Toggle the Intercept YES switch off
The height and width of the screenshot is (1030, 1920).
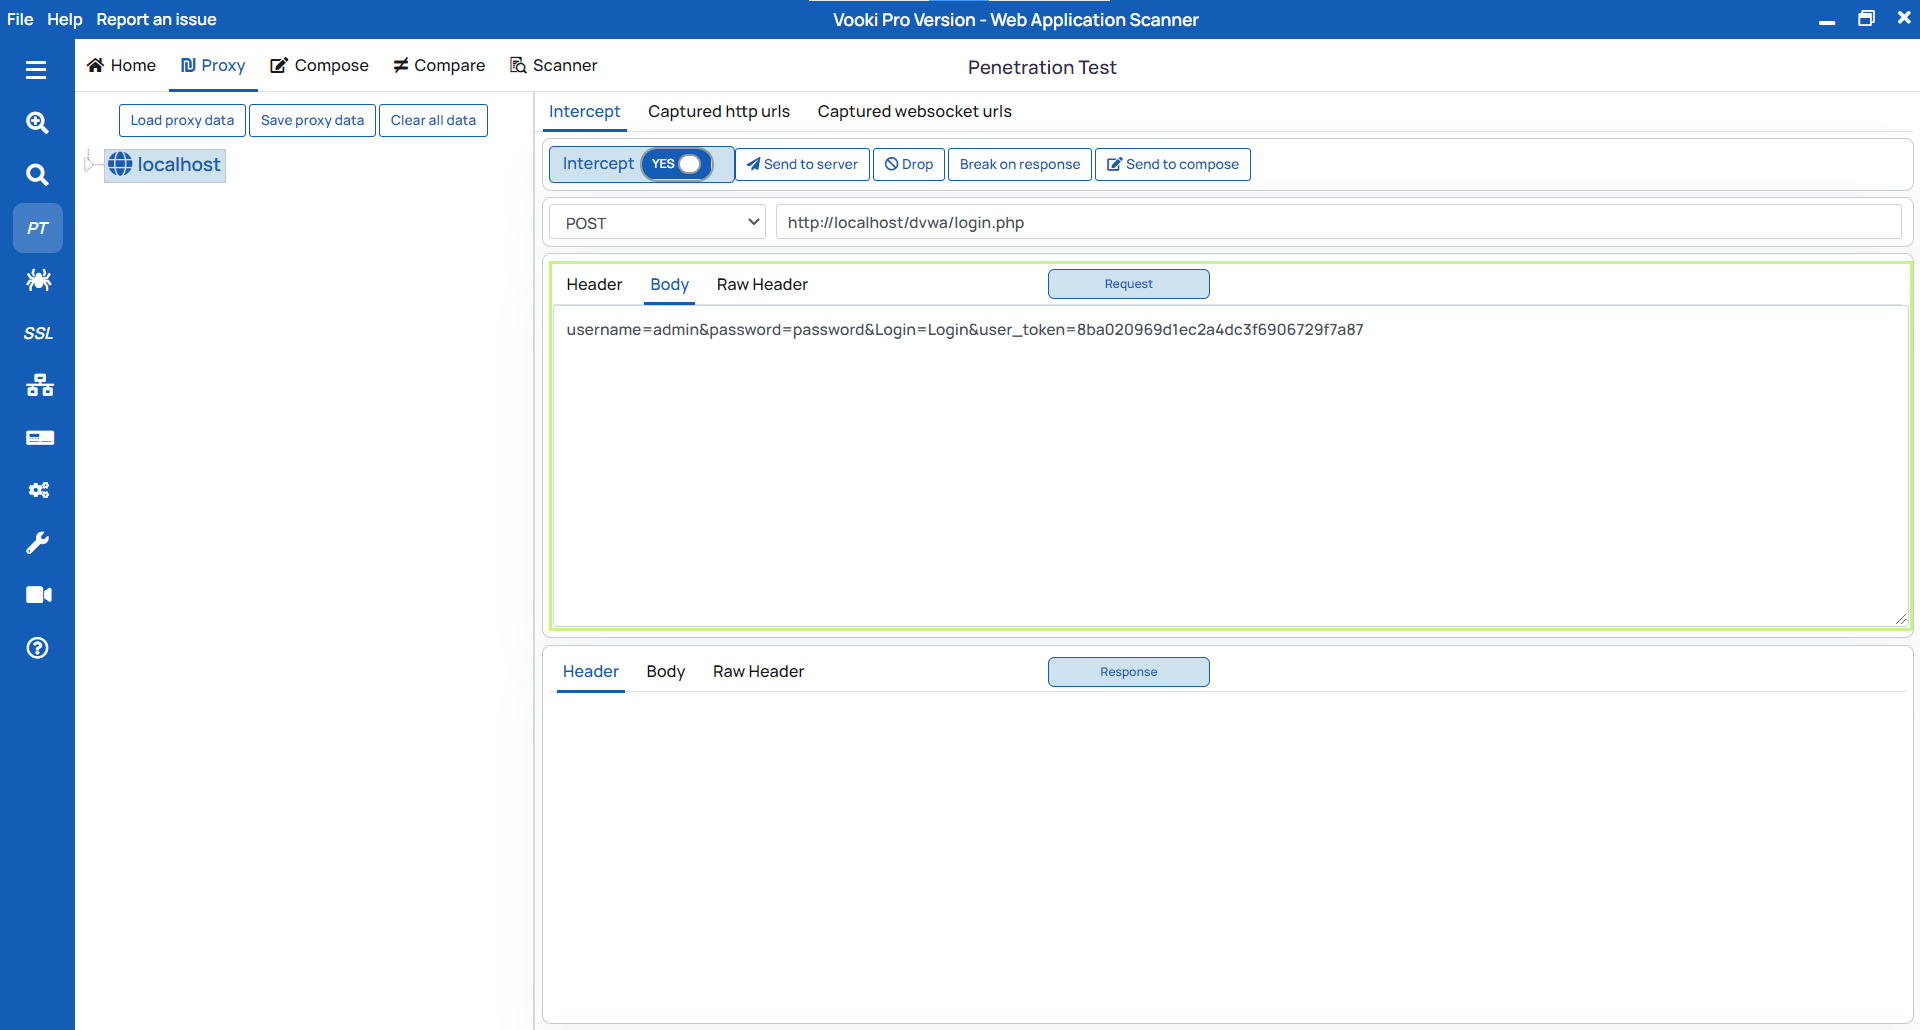click(x=677, y=164)
